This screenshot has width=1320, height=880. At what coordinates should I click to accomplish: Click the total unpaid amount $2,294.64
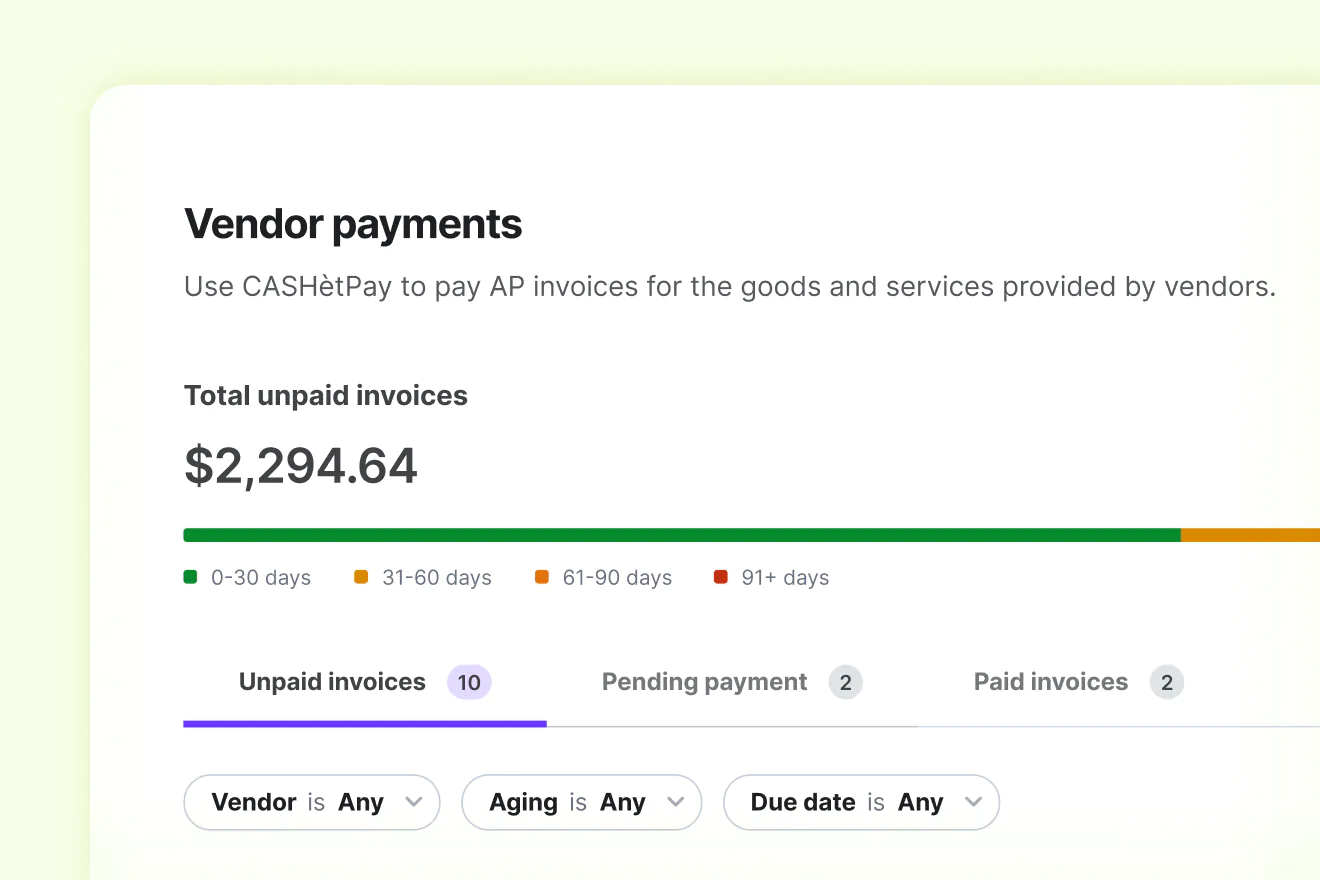click(300, 464)
